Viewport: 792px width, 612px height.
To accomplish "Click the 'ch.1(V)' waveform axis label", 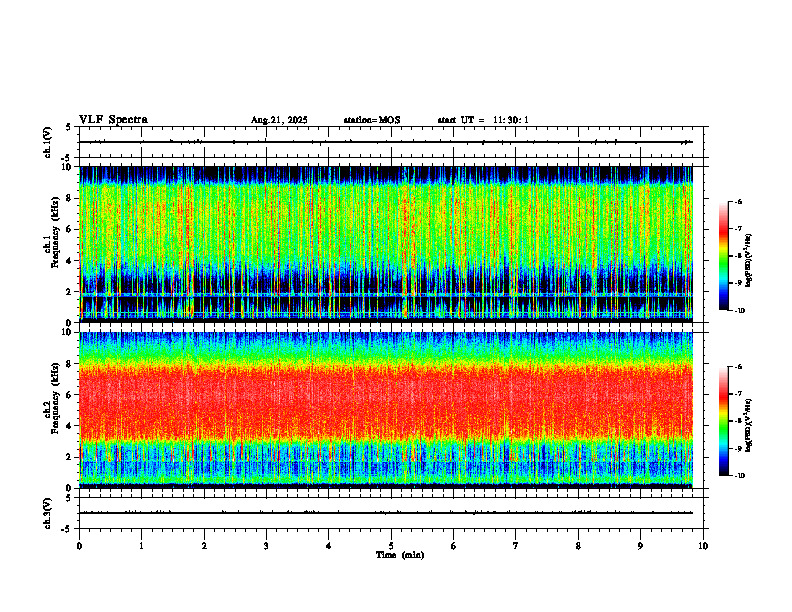I will point(48,142).
